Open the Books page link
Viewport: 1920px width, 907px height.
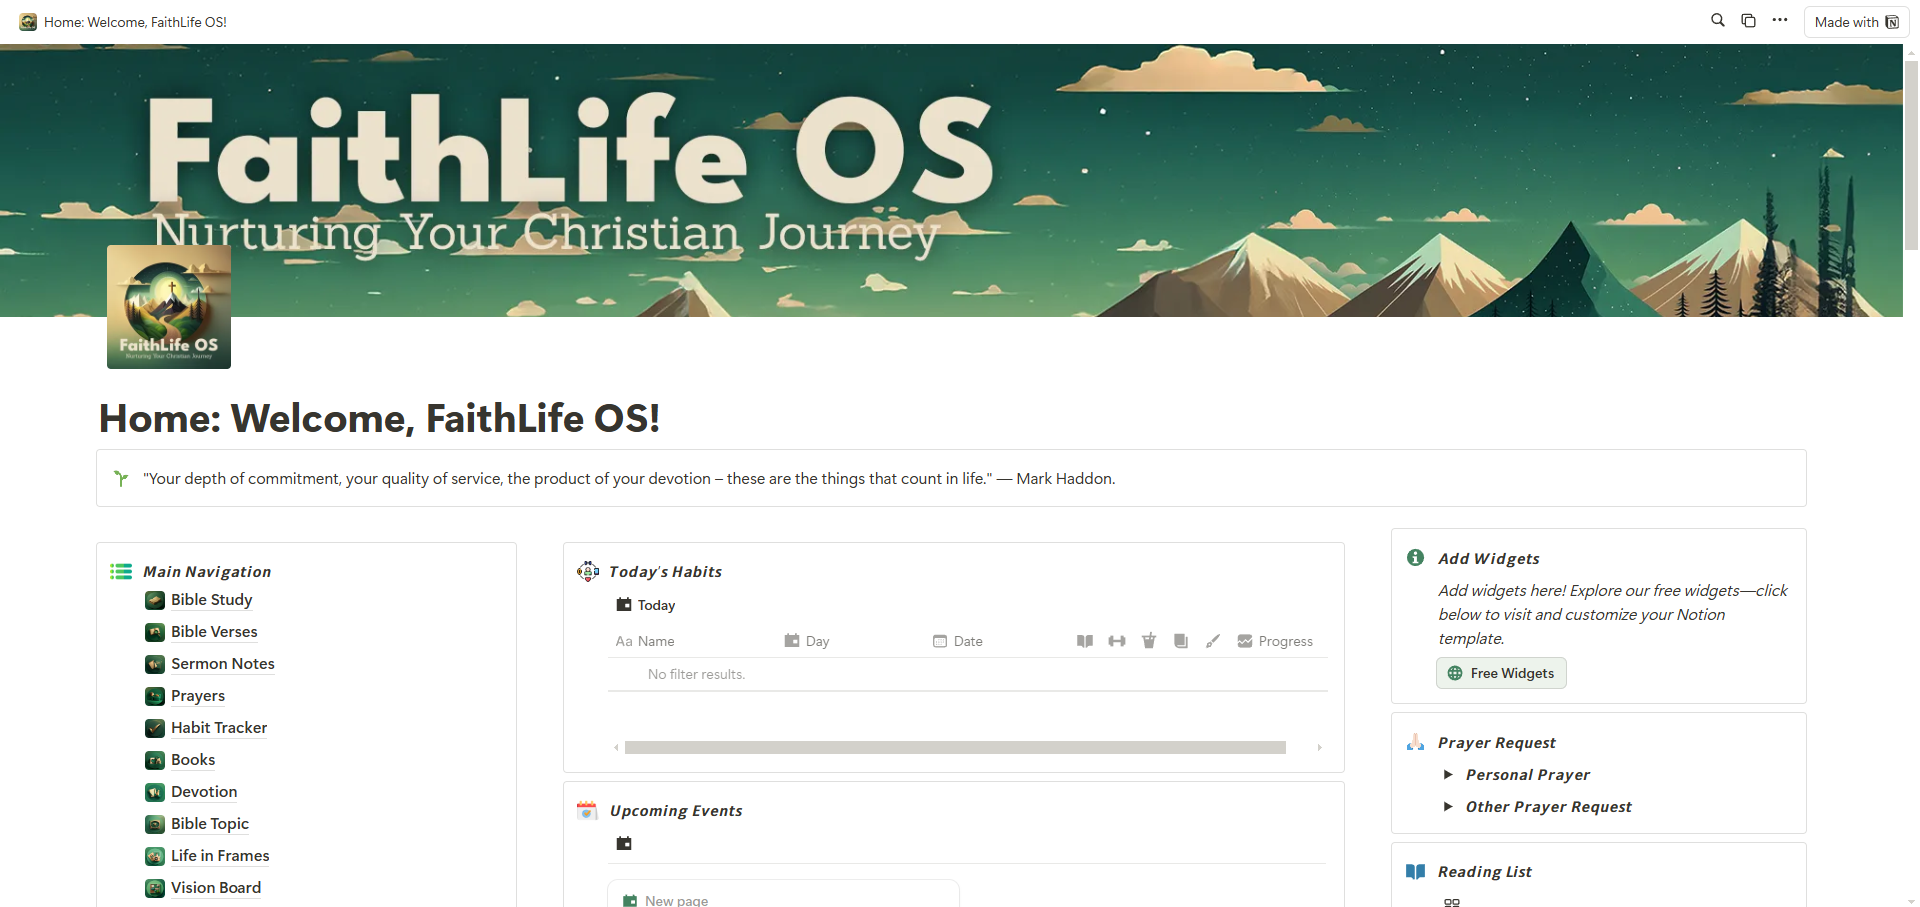pos(193,760)
